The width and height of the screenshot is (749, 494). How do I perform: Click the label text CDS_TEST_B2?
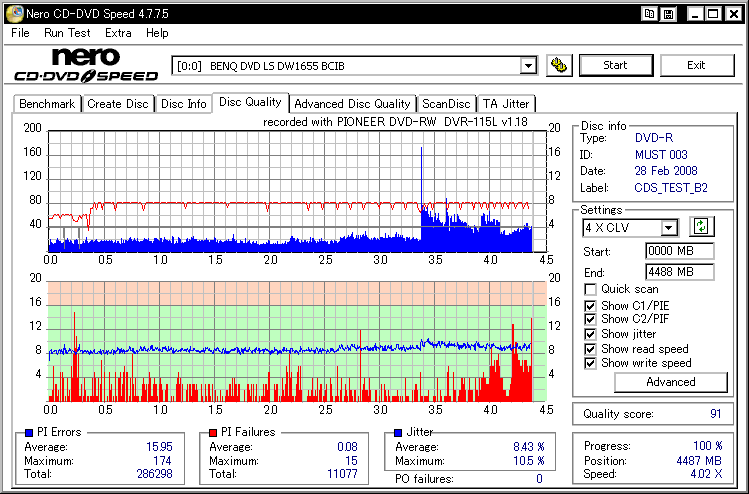tap(671, 188)
